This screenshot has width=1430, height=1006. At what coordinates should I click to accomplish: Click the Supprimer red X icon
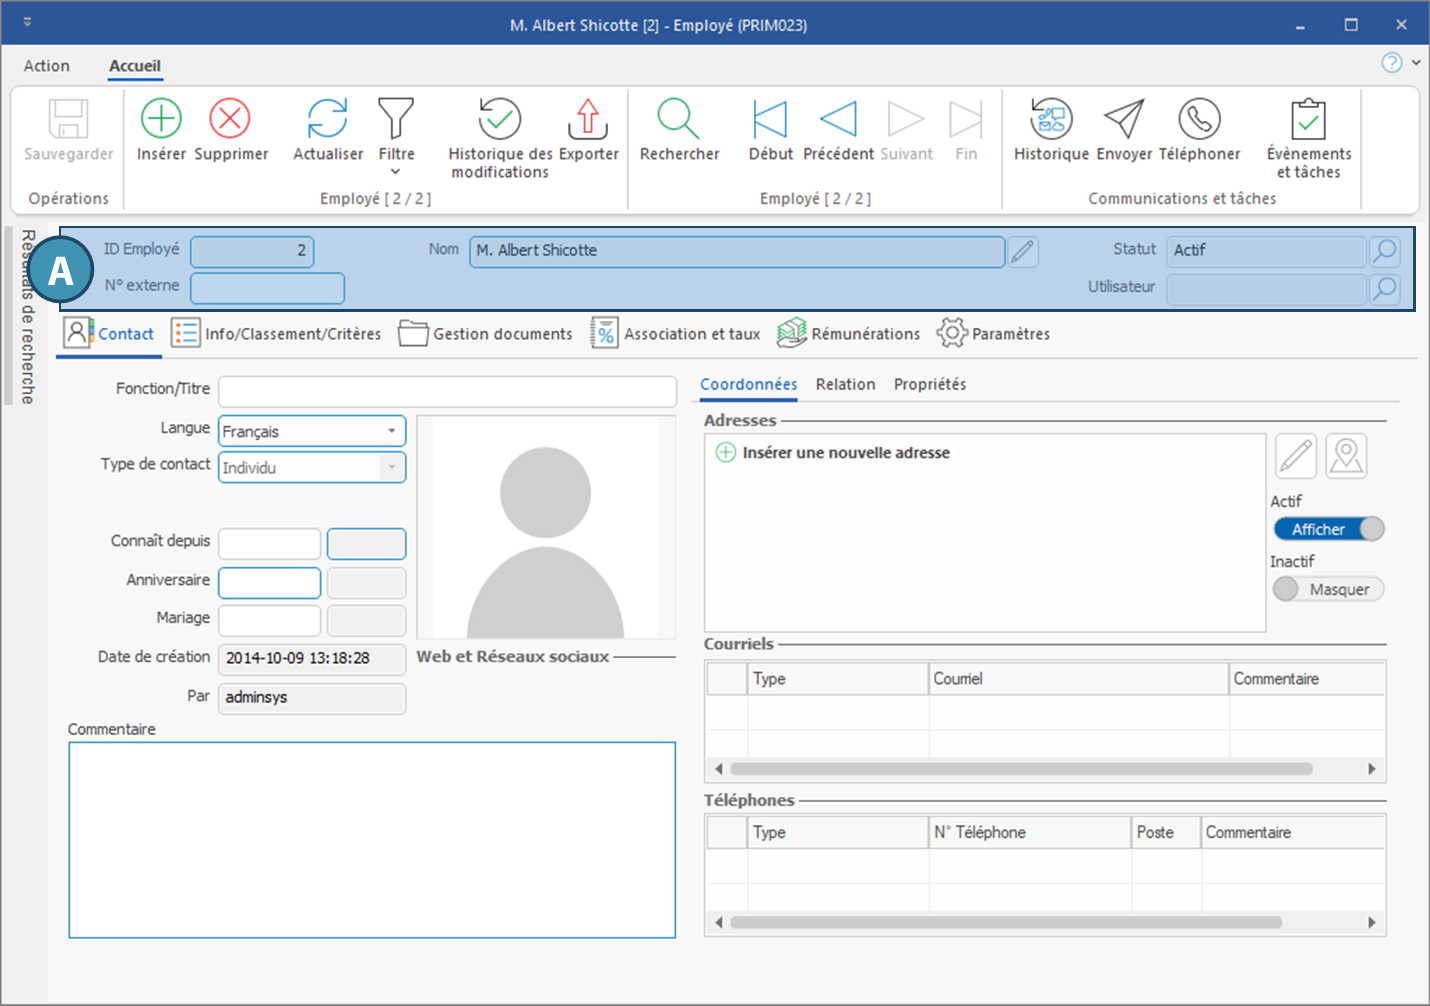[230, 119]
